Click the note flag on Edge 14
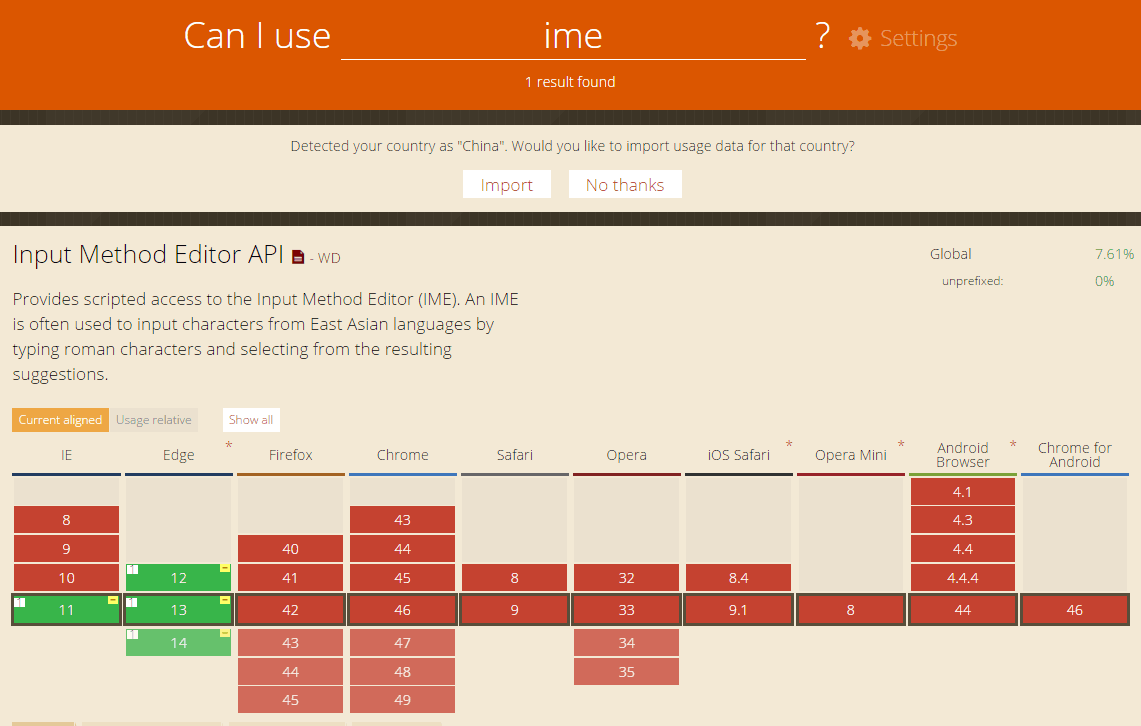The image size is (1141, 726). pos(132,634)
